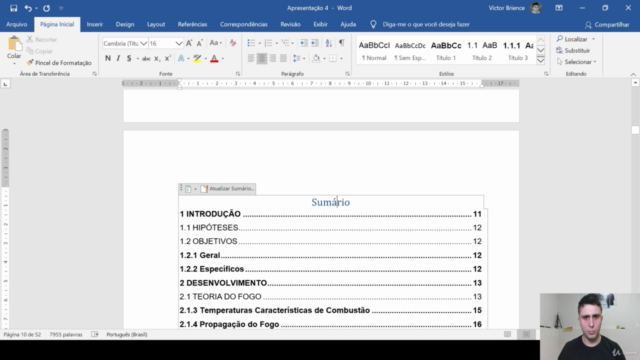Undo the last action
Screen dimensions: 640x360
click(x=28, y=8)
